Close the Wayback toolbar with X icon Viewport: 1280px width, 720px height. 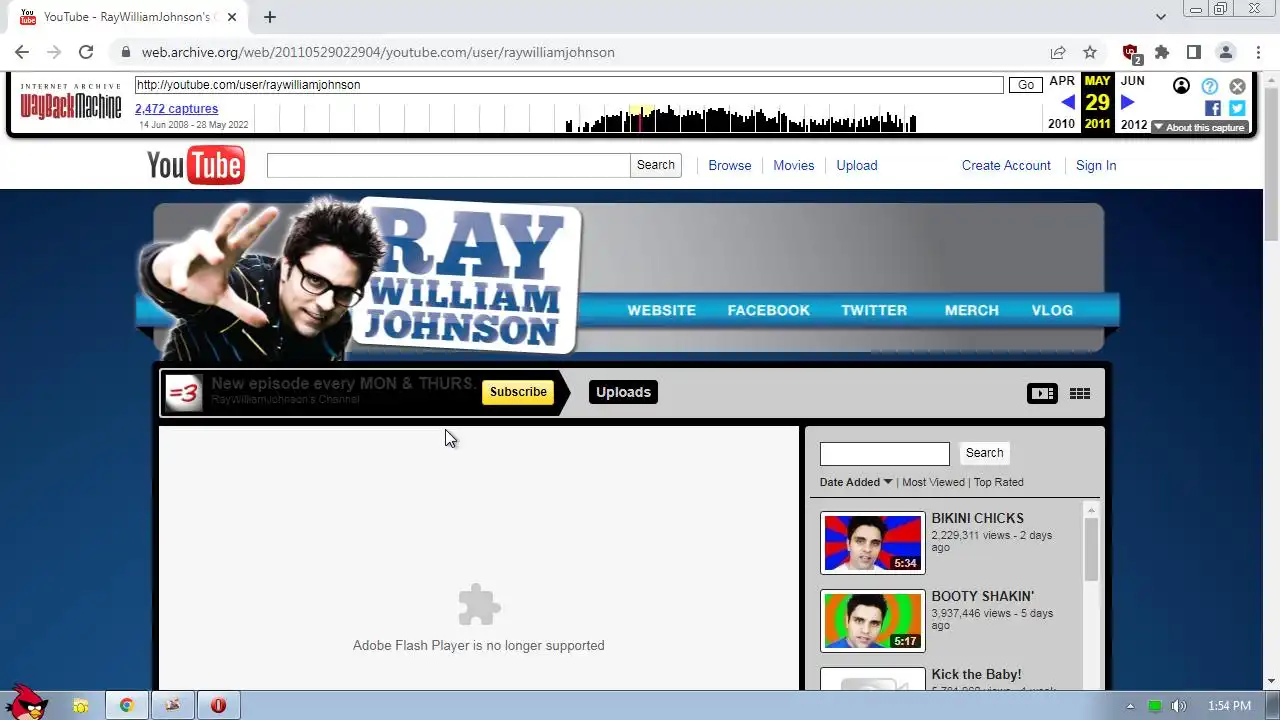point(1238,86)
